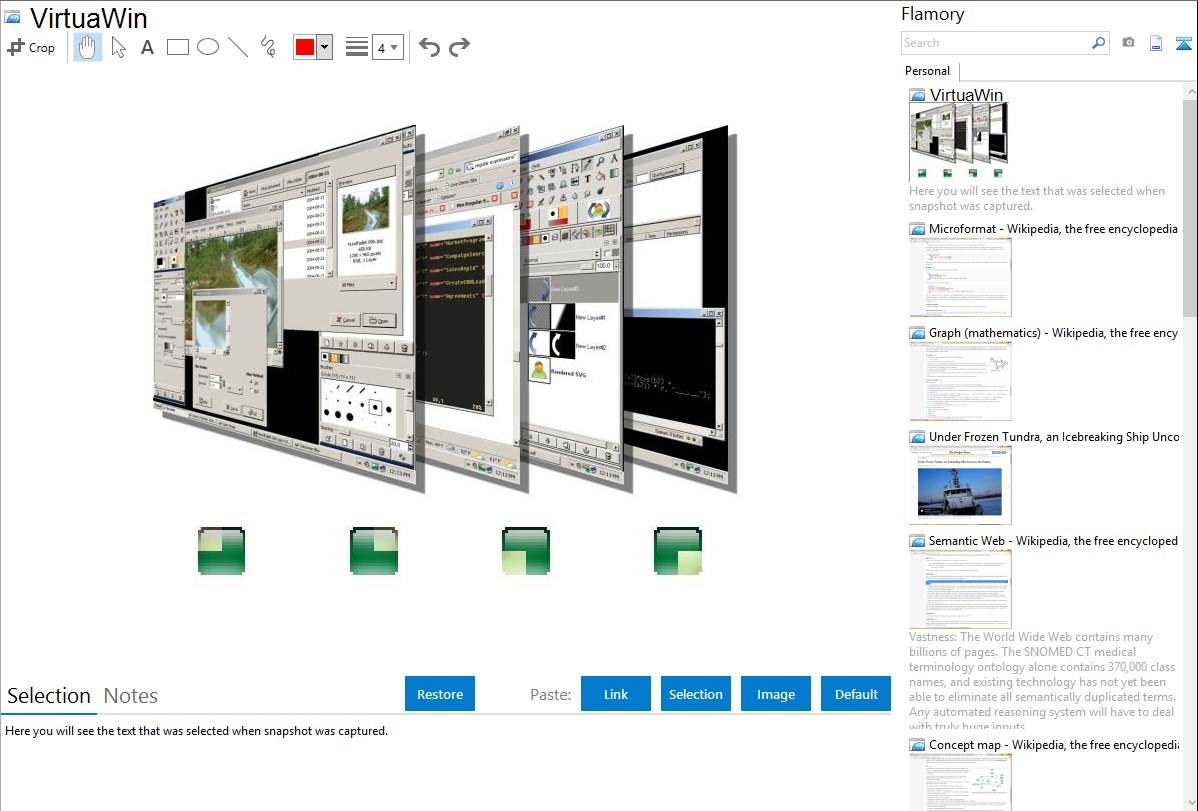Select the Crop tool
The image size is (1198, 811).
[31, 47]
